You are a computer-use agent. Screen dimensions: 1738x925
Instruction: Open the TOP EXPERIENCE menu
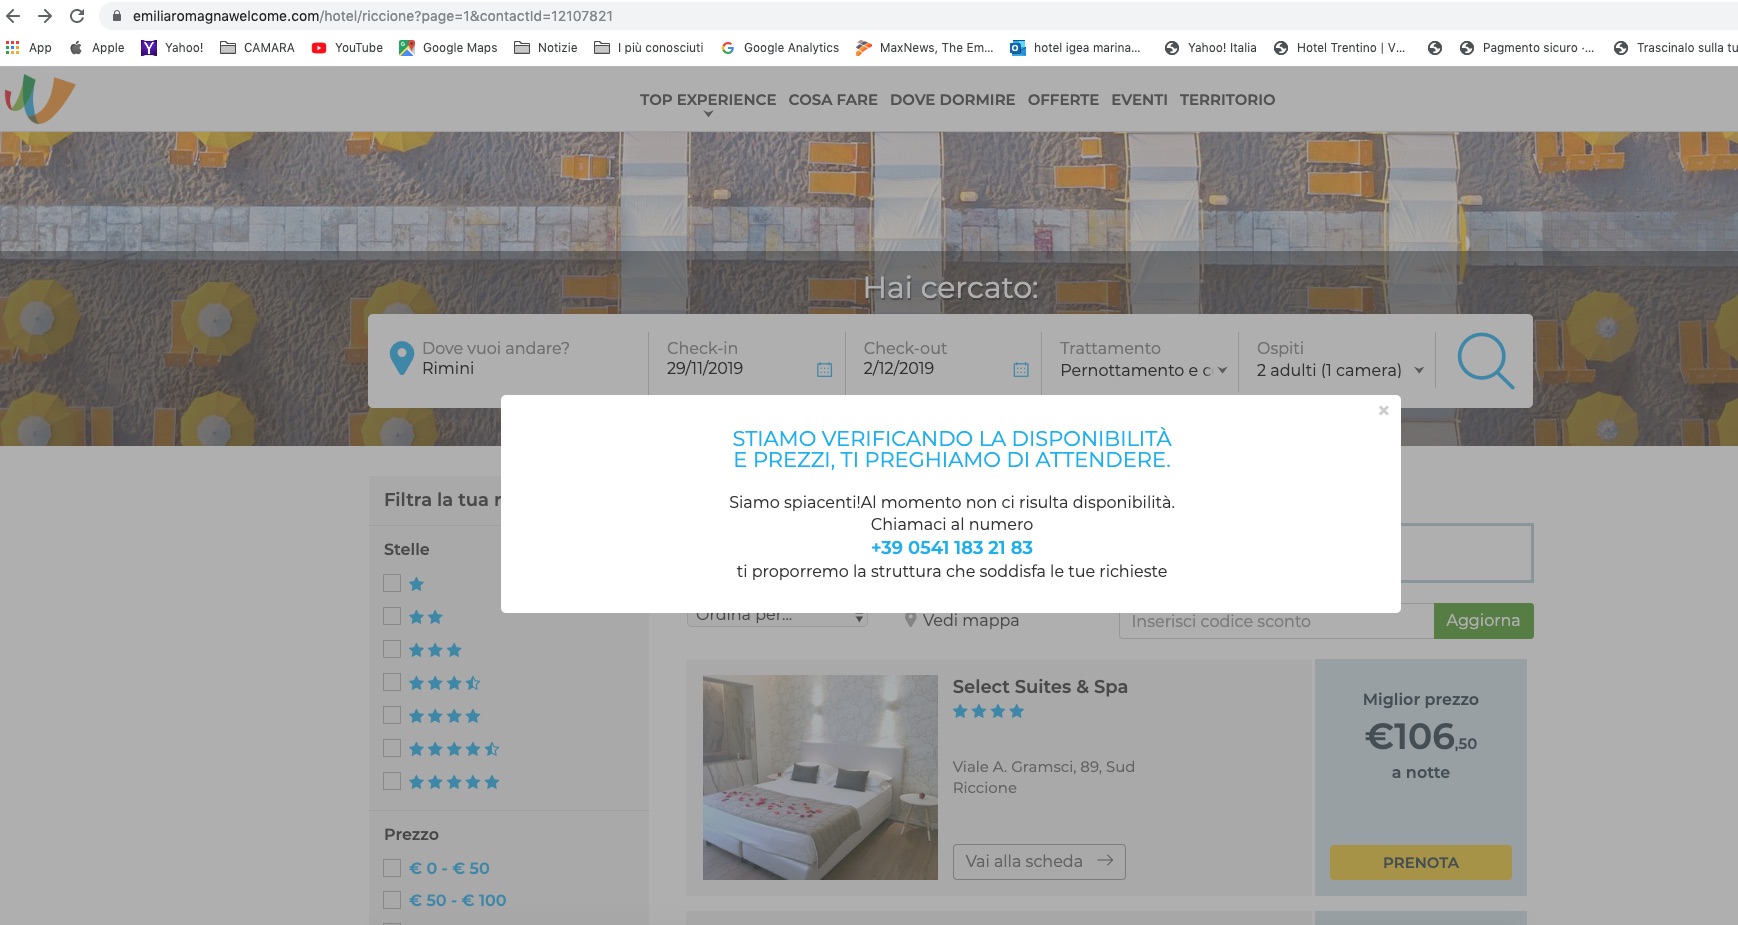708,100
